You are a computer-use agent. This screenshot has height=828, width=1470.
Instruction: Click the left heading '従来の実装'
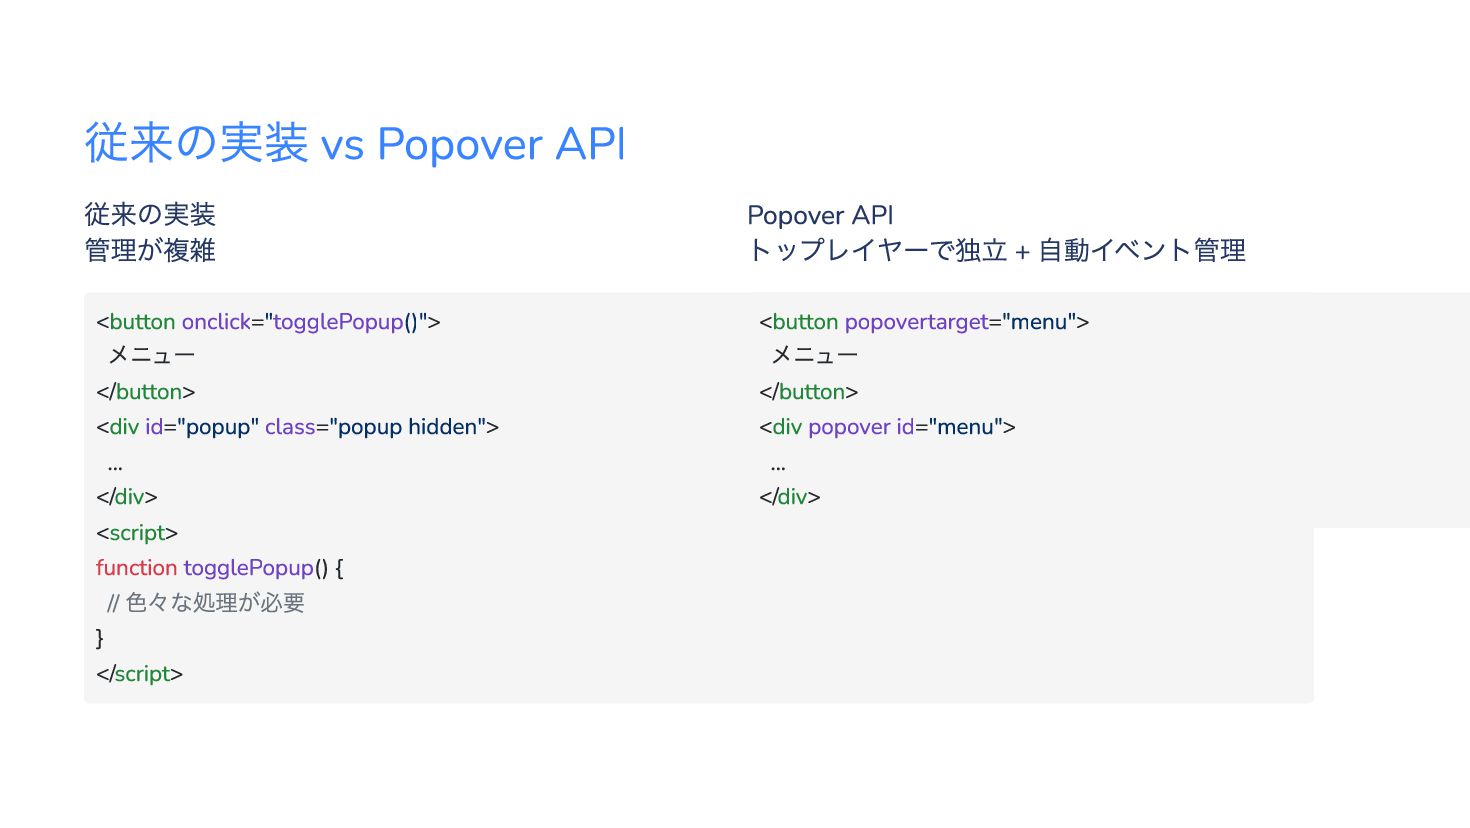click(150, 214)
